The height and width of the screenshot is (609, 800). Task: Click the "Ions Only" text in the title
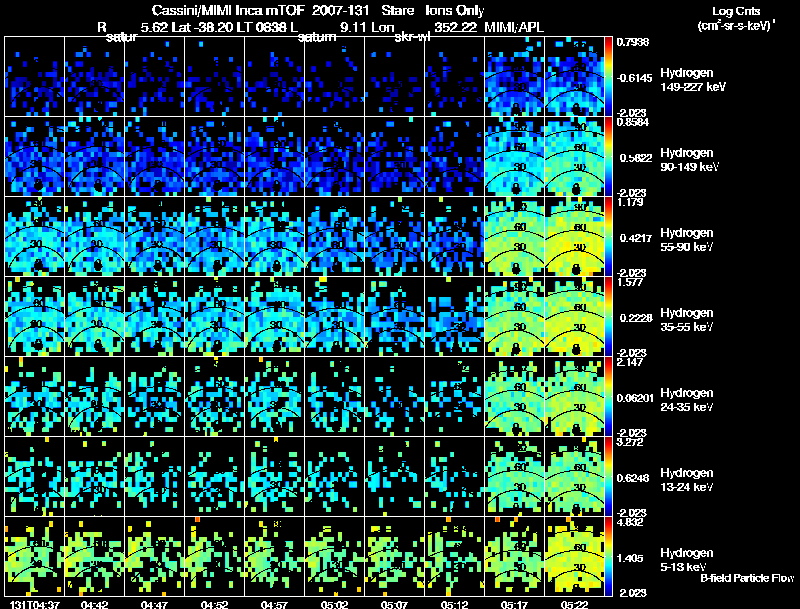(x=455, y=11)
